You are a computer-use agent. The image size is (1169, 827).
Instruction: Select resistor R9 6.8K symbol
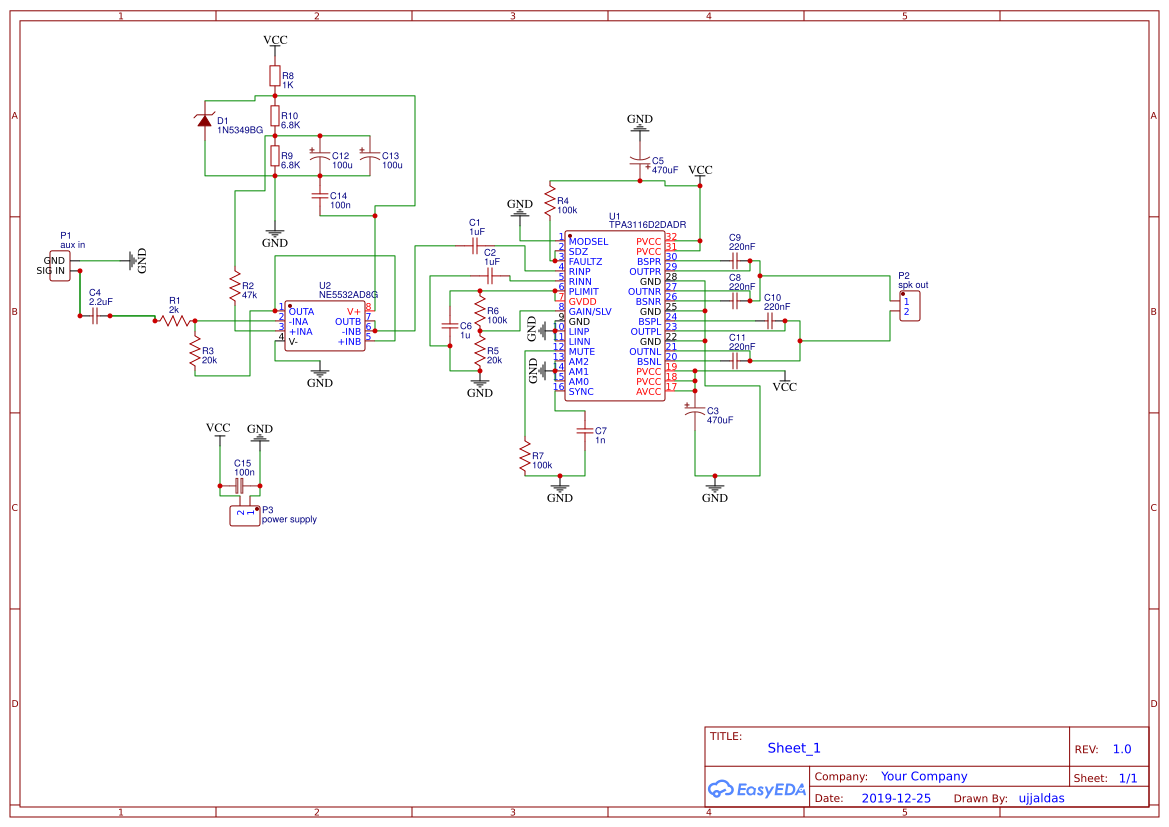[275, 156]
